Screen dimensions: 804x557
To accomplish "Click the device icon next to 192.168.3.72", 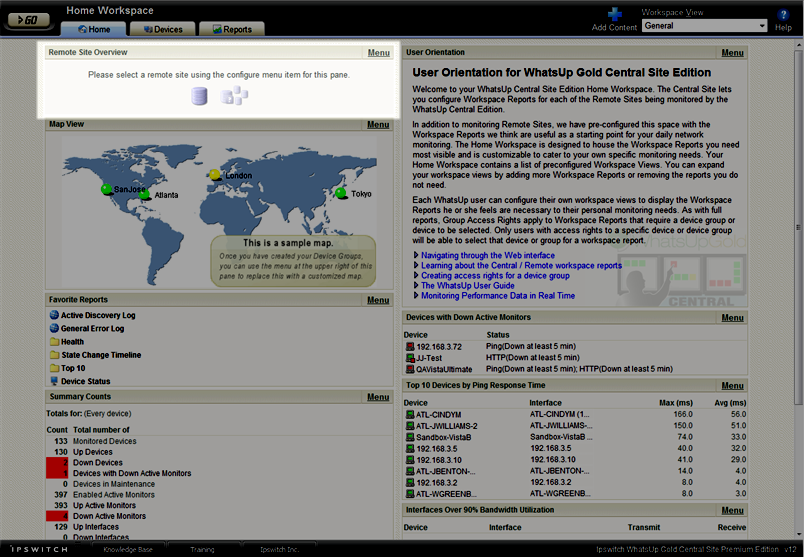I will click(x=410, y=346).
